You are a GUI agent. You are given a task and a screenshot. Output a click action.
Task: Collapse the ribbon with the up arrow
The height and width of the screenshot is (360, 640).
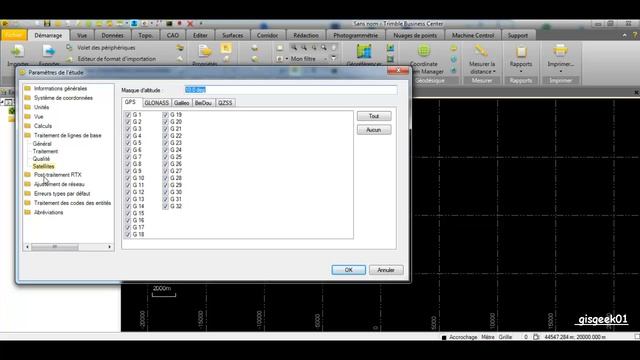624,36
